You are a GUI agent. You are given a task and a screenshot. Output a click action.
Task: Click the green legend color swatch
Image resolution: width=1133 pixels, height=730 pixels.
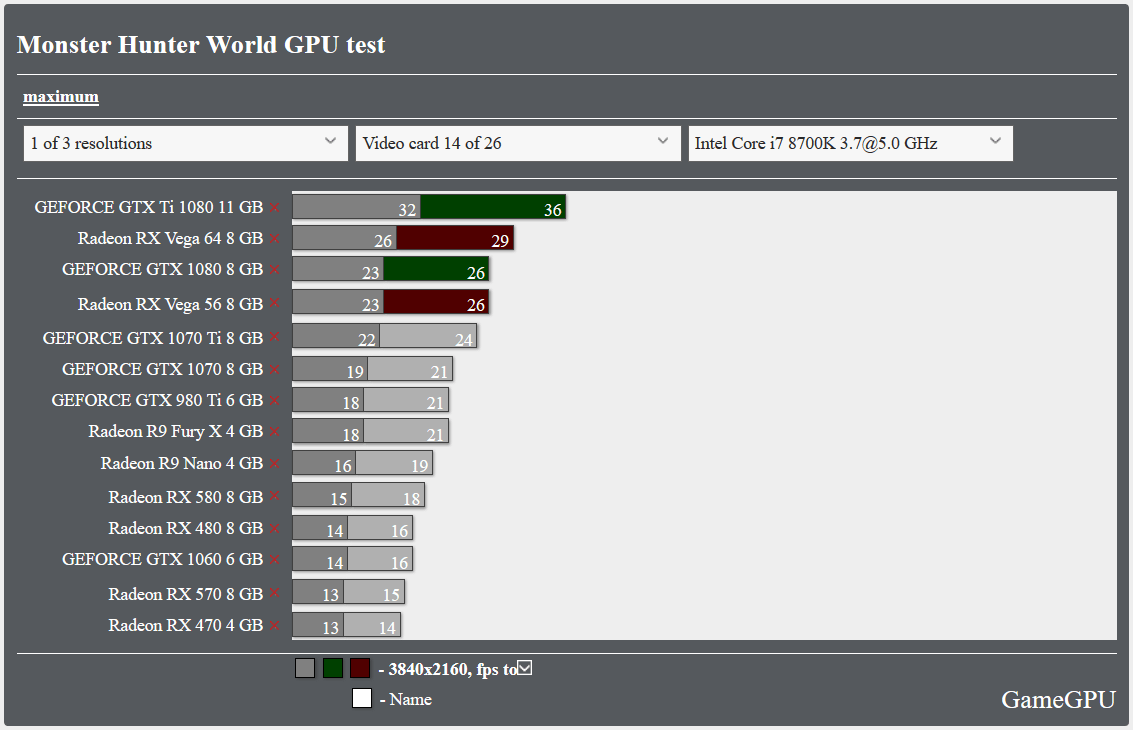coord(332,668)
